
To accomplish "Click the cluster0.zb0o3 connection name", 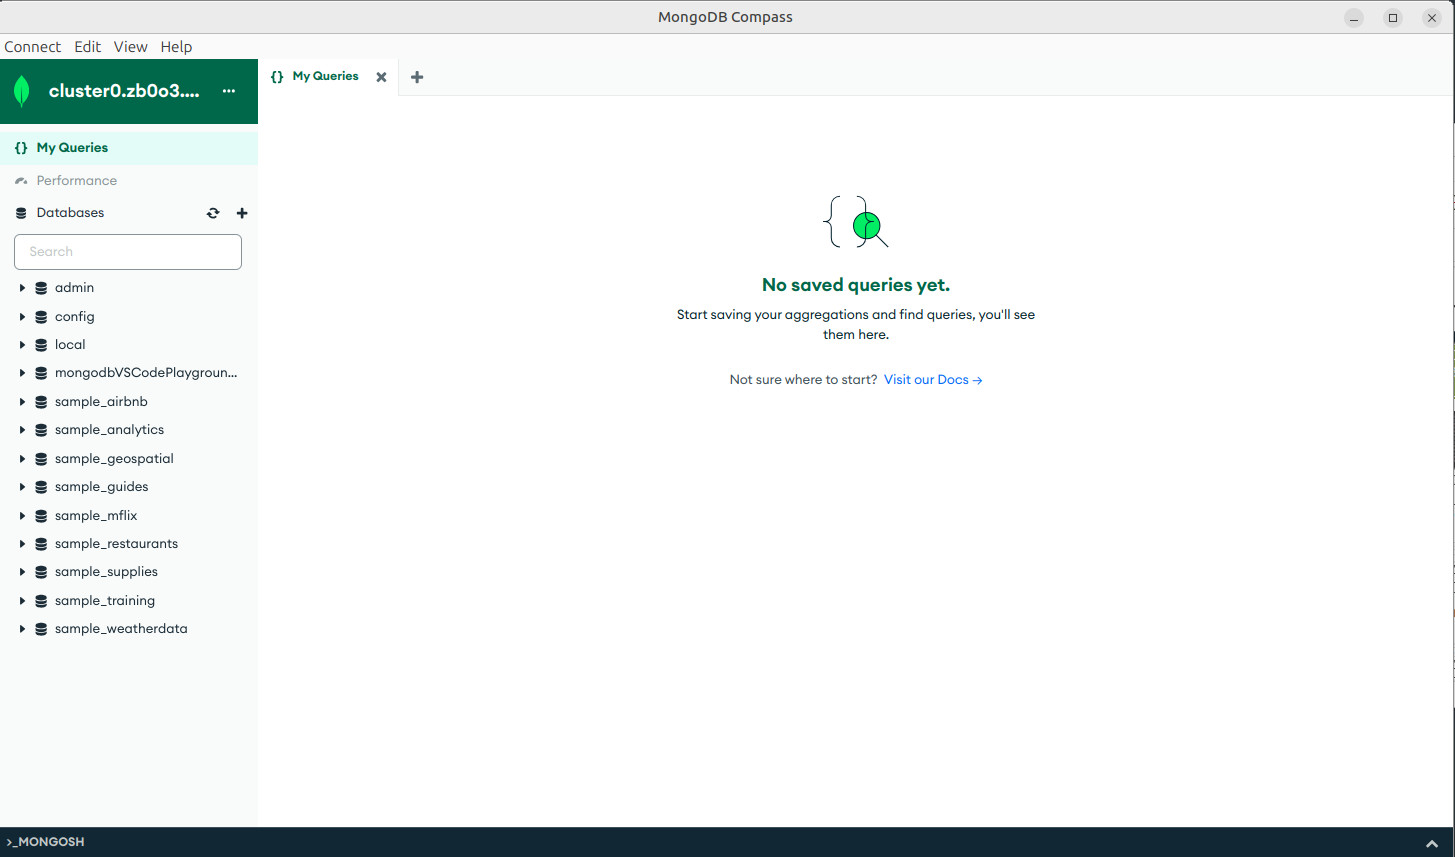I will pyautogui.click(x=124, y=91).
